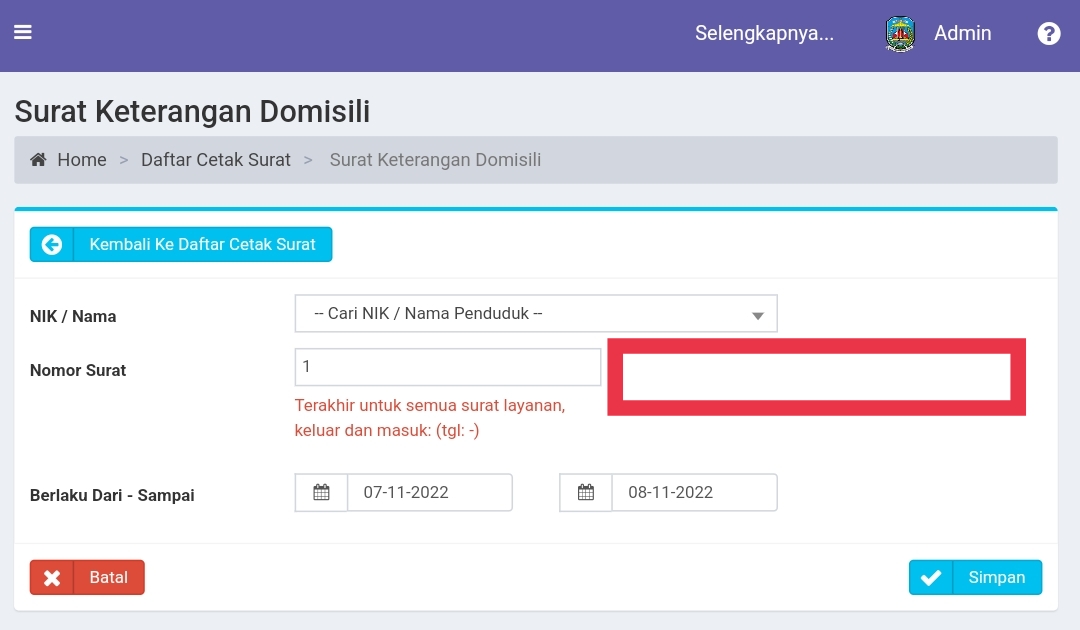This screenshot has width=1080, height=630.
Task: Open the calendar icon beside 08-11-2022
Action: pos(585,492)
